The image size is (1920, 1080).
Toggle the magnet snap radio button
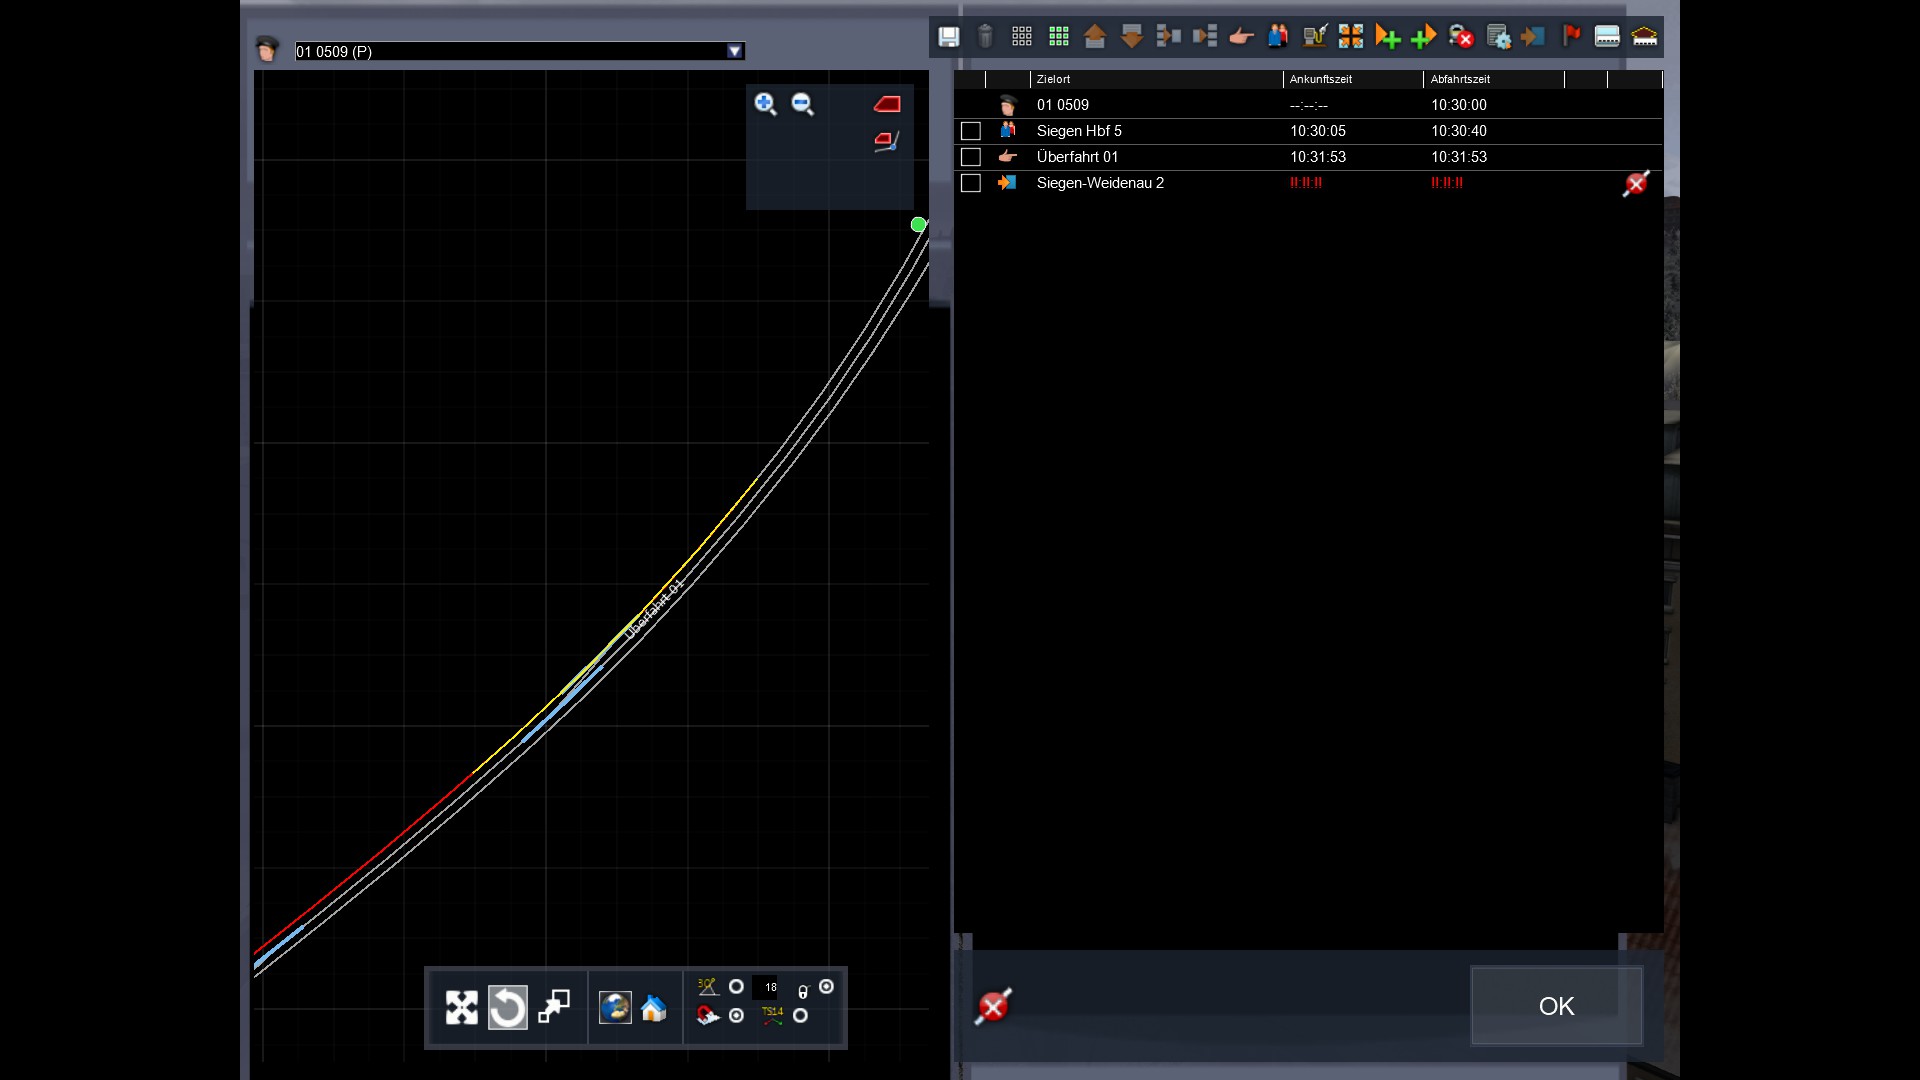(737, 1016)
